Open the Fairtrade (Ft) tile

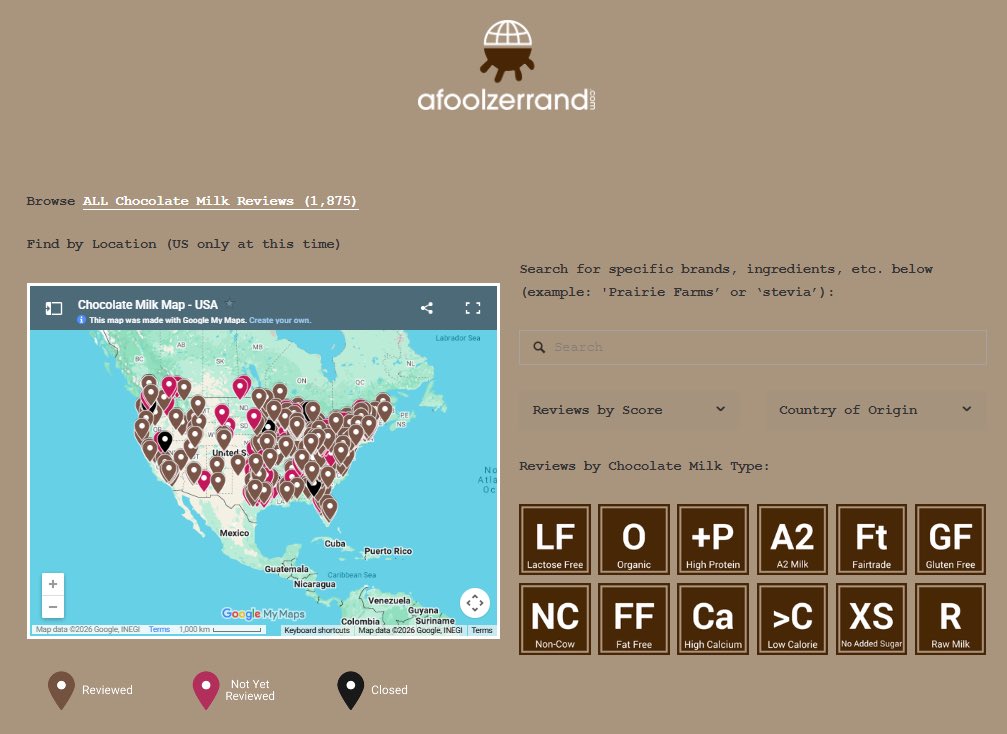[871, 539]
